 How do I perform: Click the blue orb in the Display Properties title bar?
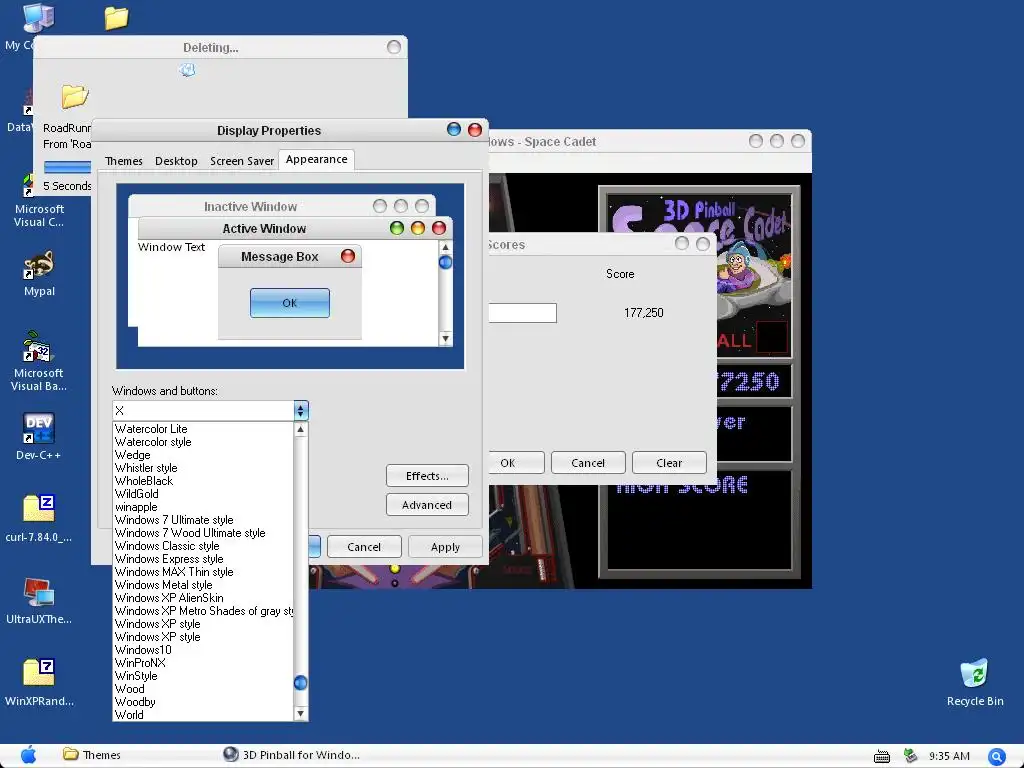click(454, 129)
